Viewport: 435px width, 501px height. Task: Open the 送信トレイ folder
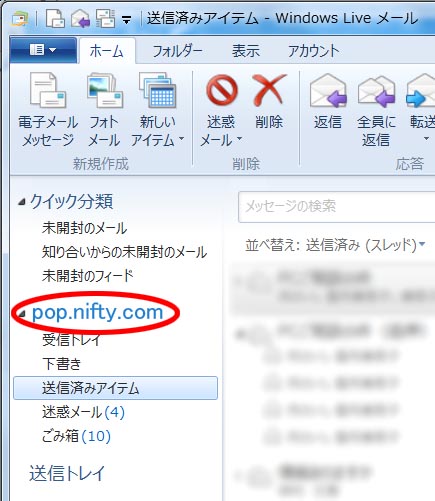point(67,474)
